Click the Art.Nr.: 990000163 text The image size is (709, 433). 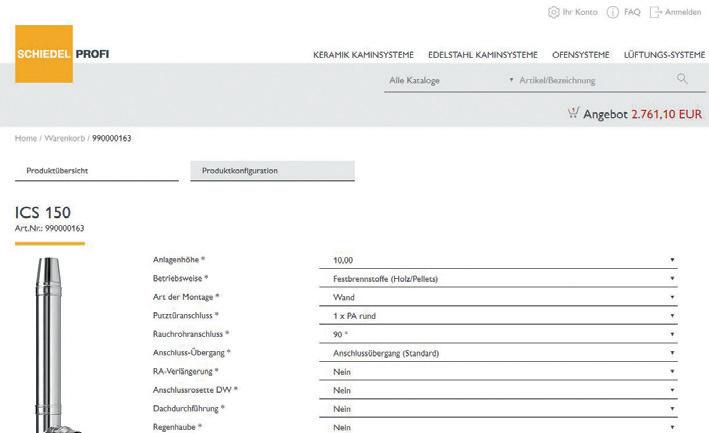pyautogui.click(x=50, y=228)
